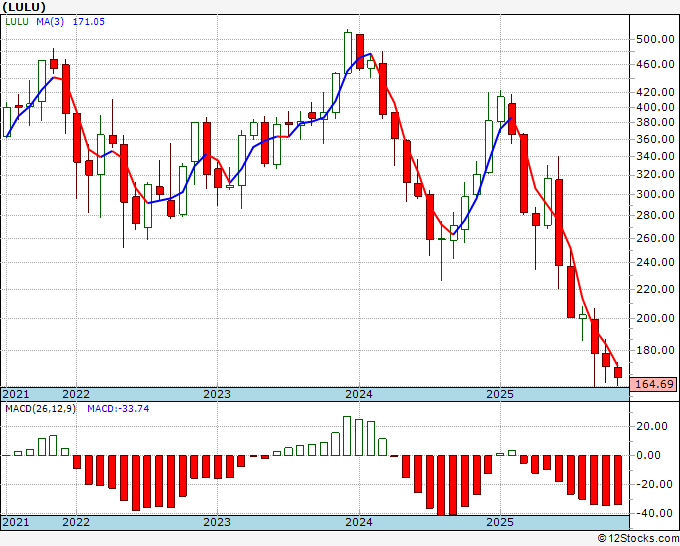The image size is (680, 546).
Task: Click the 240.00 price axis label
Action: click(x=655, y=262)
